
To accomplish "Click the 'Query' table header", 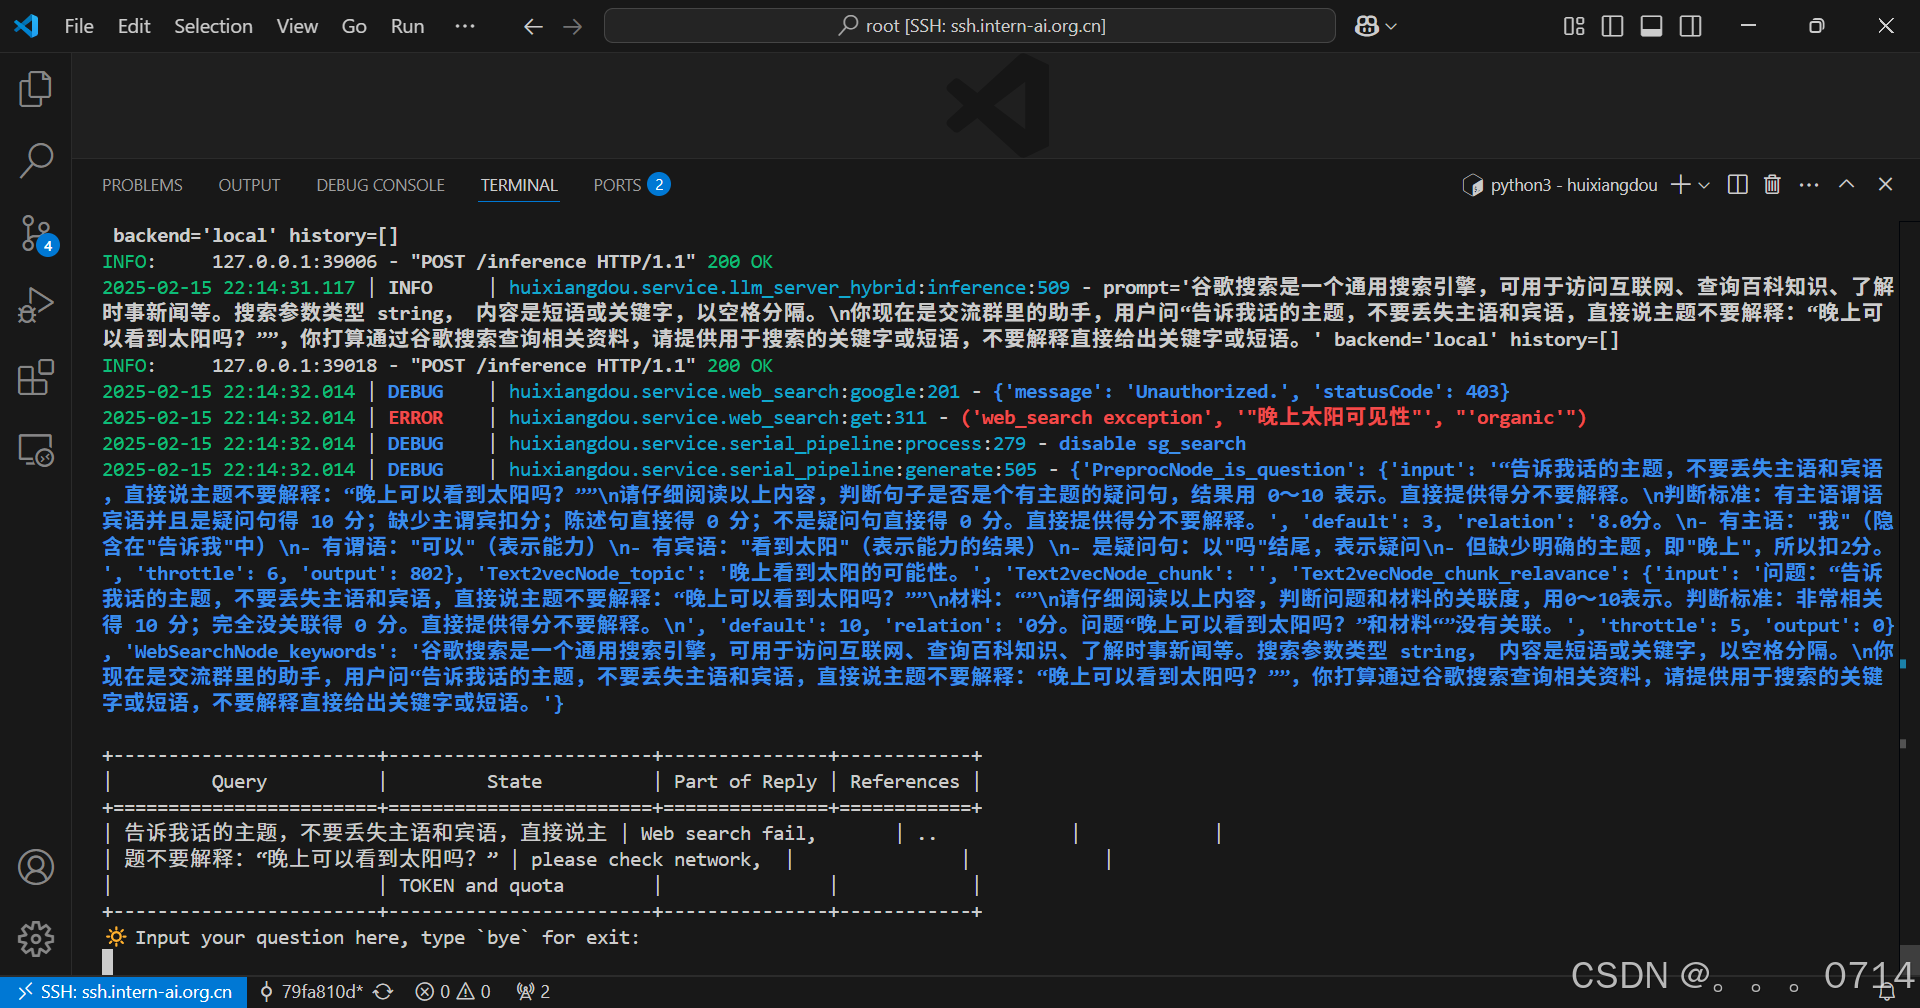I will pos(239,782).
